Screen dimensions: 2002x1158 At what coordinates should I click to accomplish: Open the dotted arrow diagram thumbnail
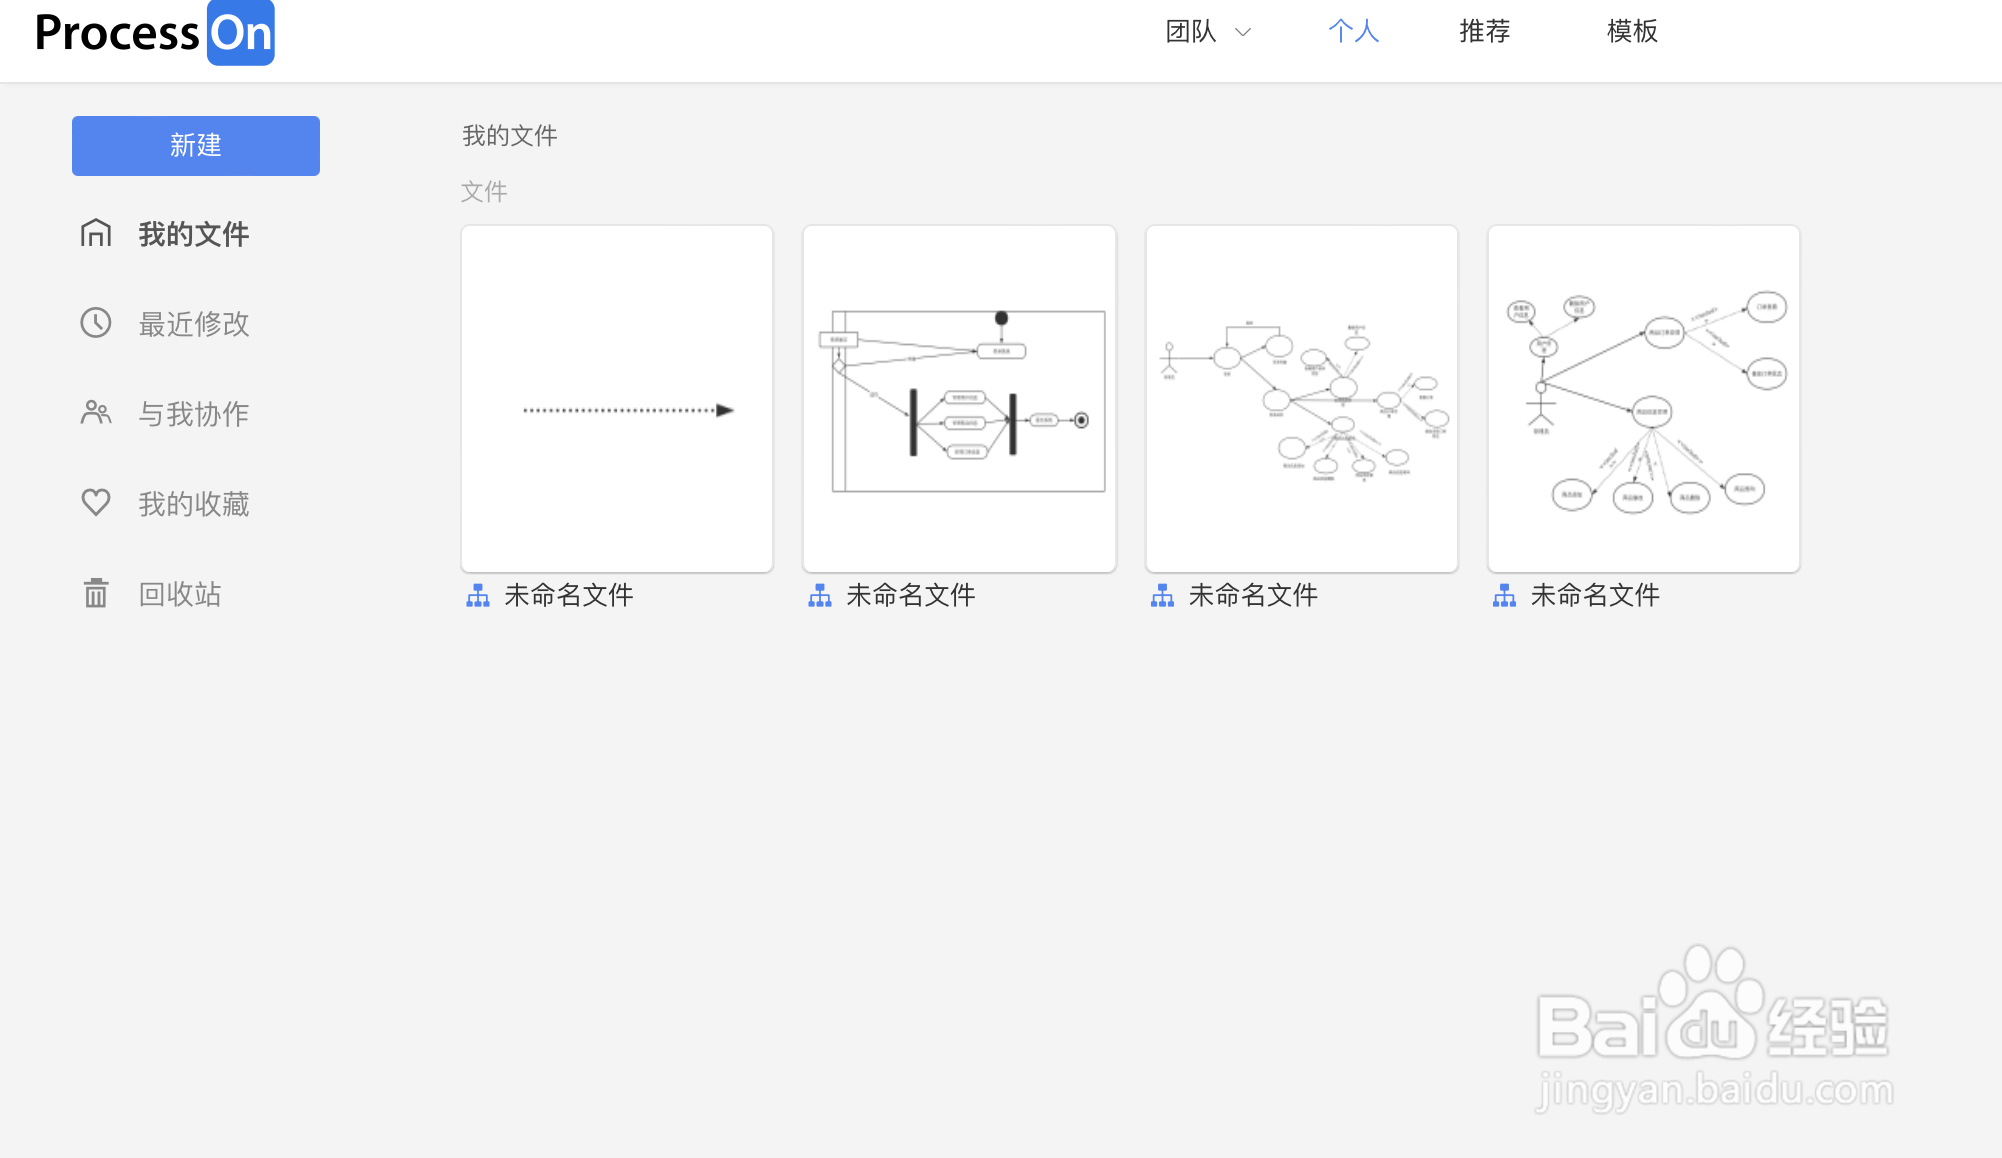click(617, 399)
